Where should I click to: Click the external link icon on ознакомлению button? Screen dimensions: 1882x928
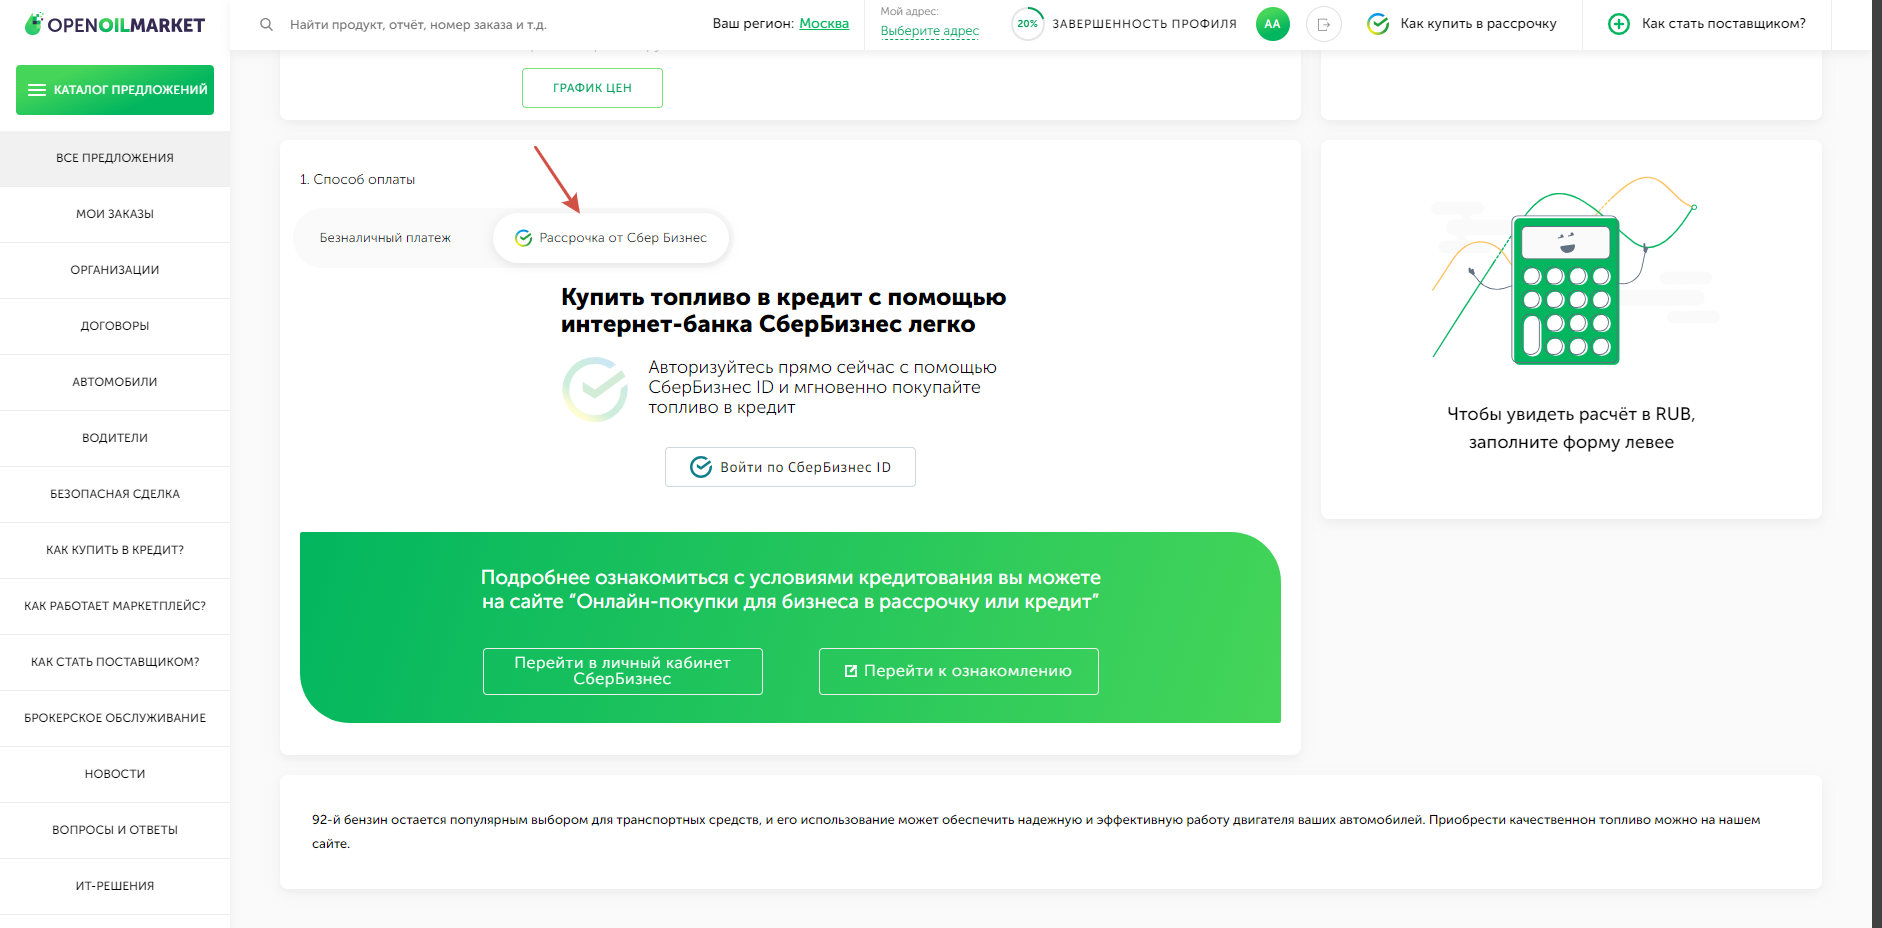pos(851,671)
